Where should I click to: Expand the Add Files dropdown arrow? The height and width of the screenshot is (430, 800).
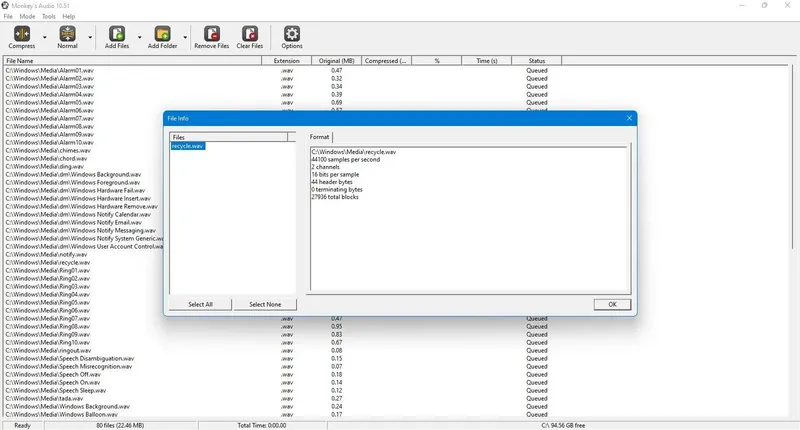coord(139,37)
